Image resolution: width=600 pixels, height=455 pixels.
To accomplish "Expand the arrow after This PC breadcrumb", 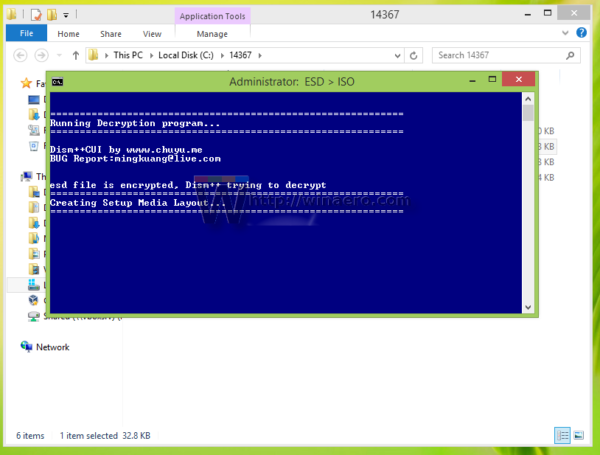I will click(x=151, y=56).
